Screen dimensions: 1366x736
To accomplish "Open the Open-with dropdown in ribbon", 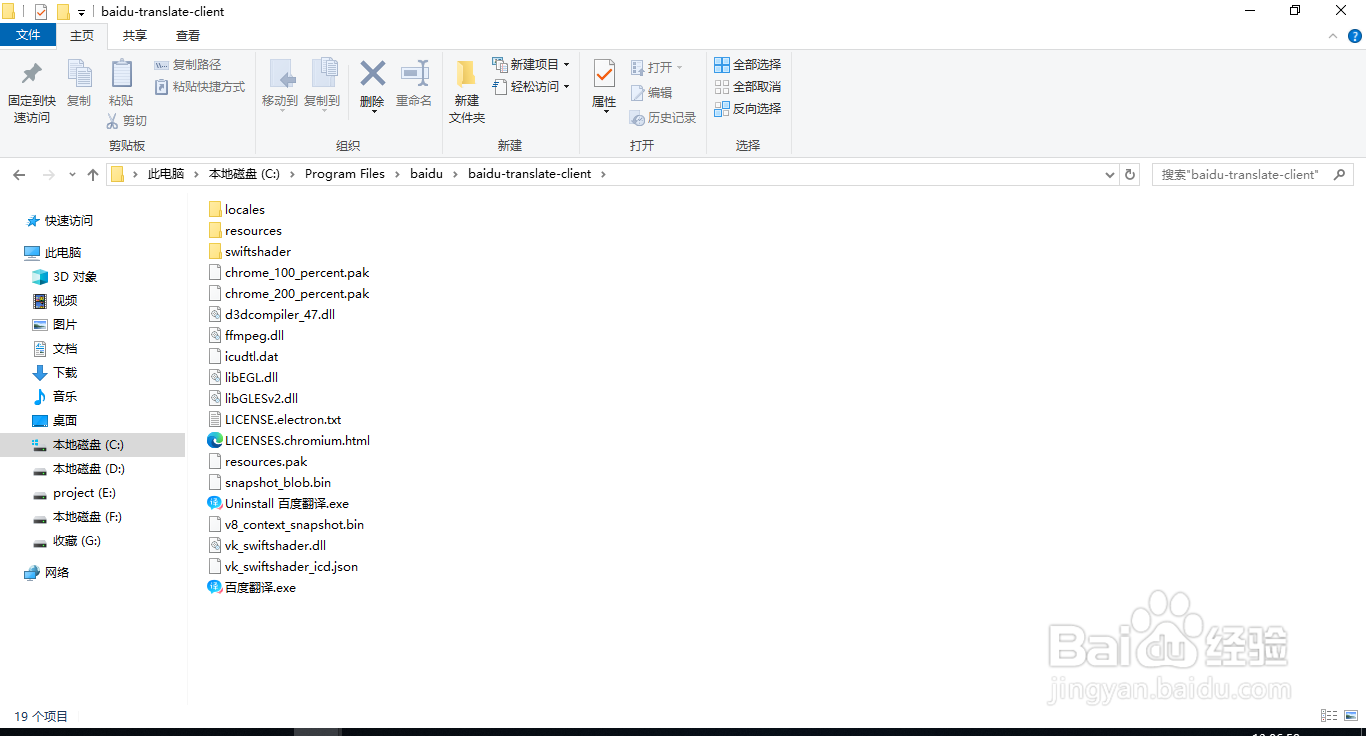I will pos(657,67).
